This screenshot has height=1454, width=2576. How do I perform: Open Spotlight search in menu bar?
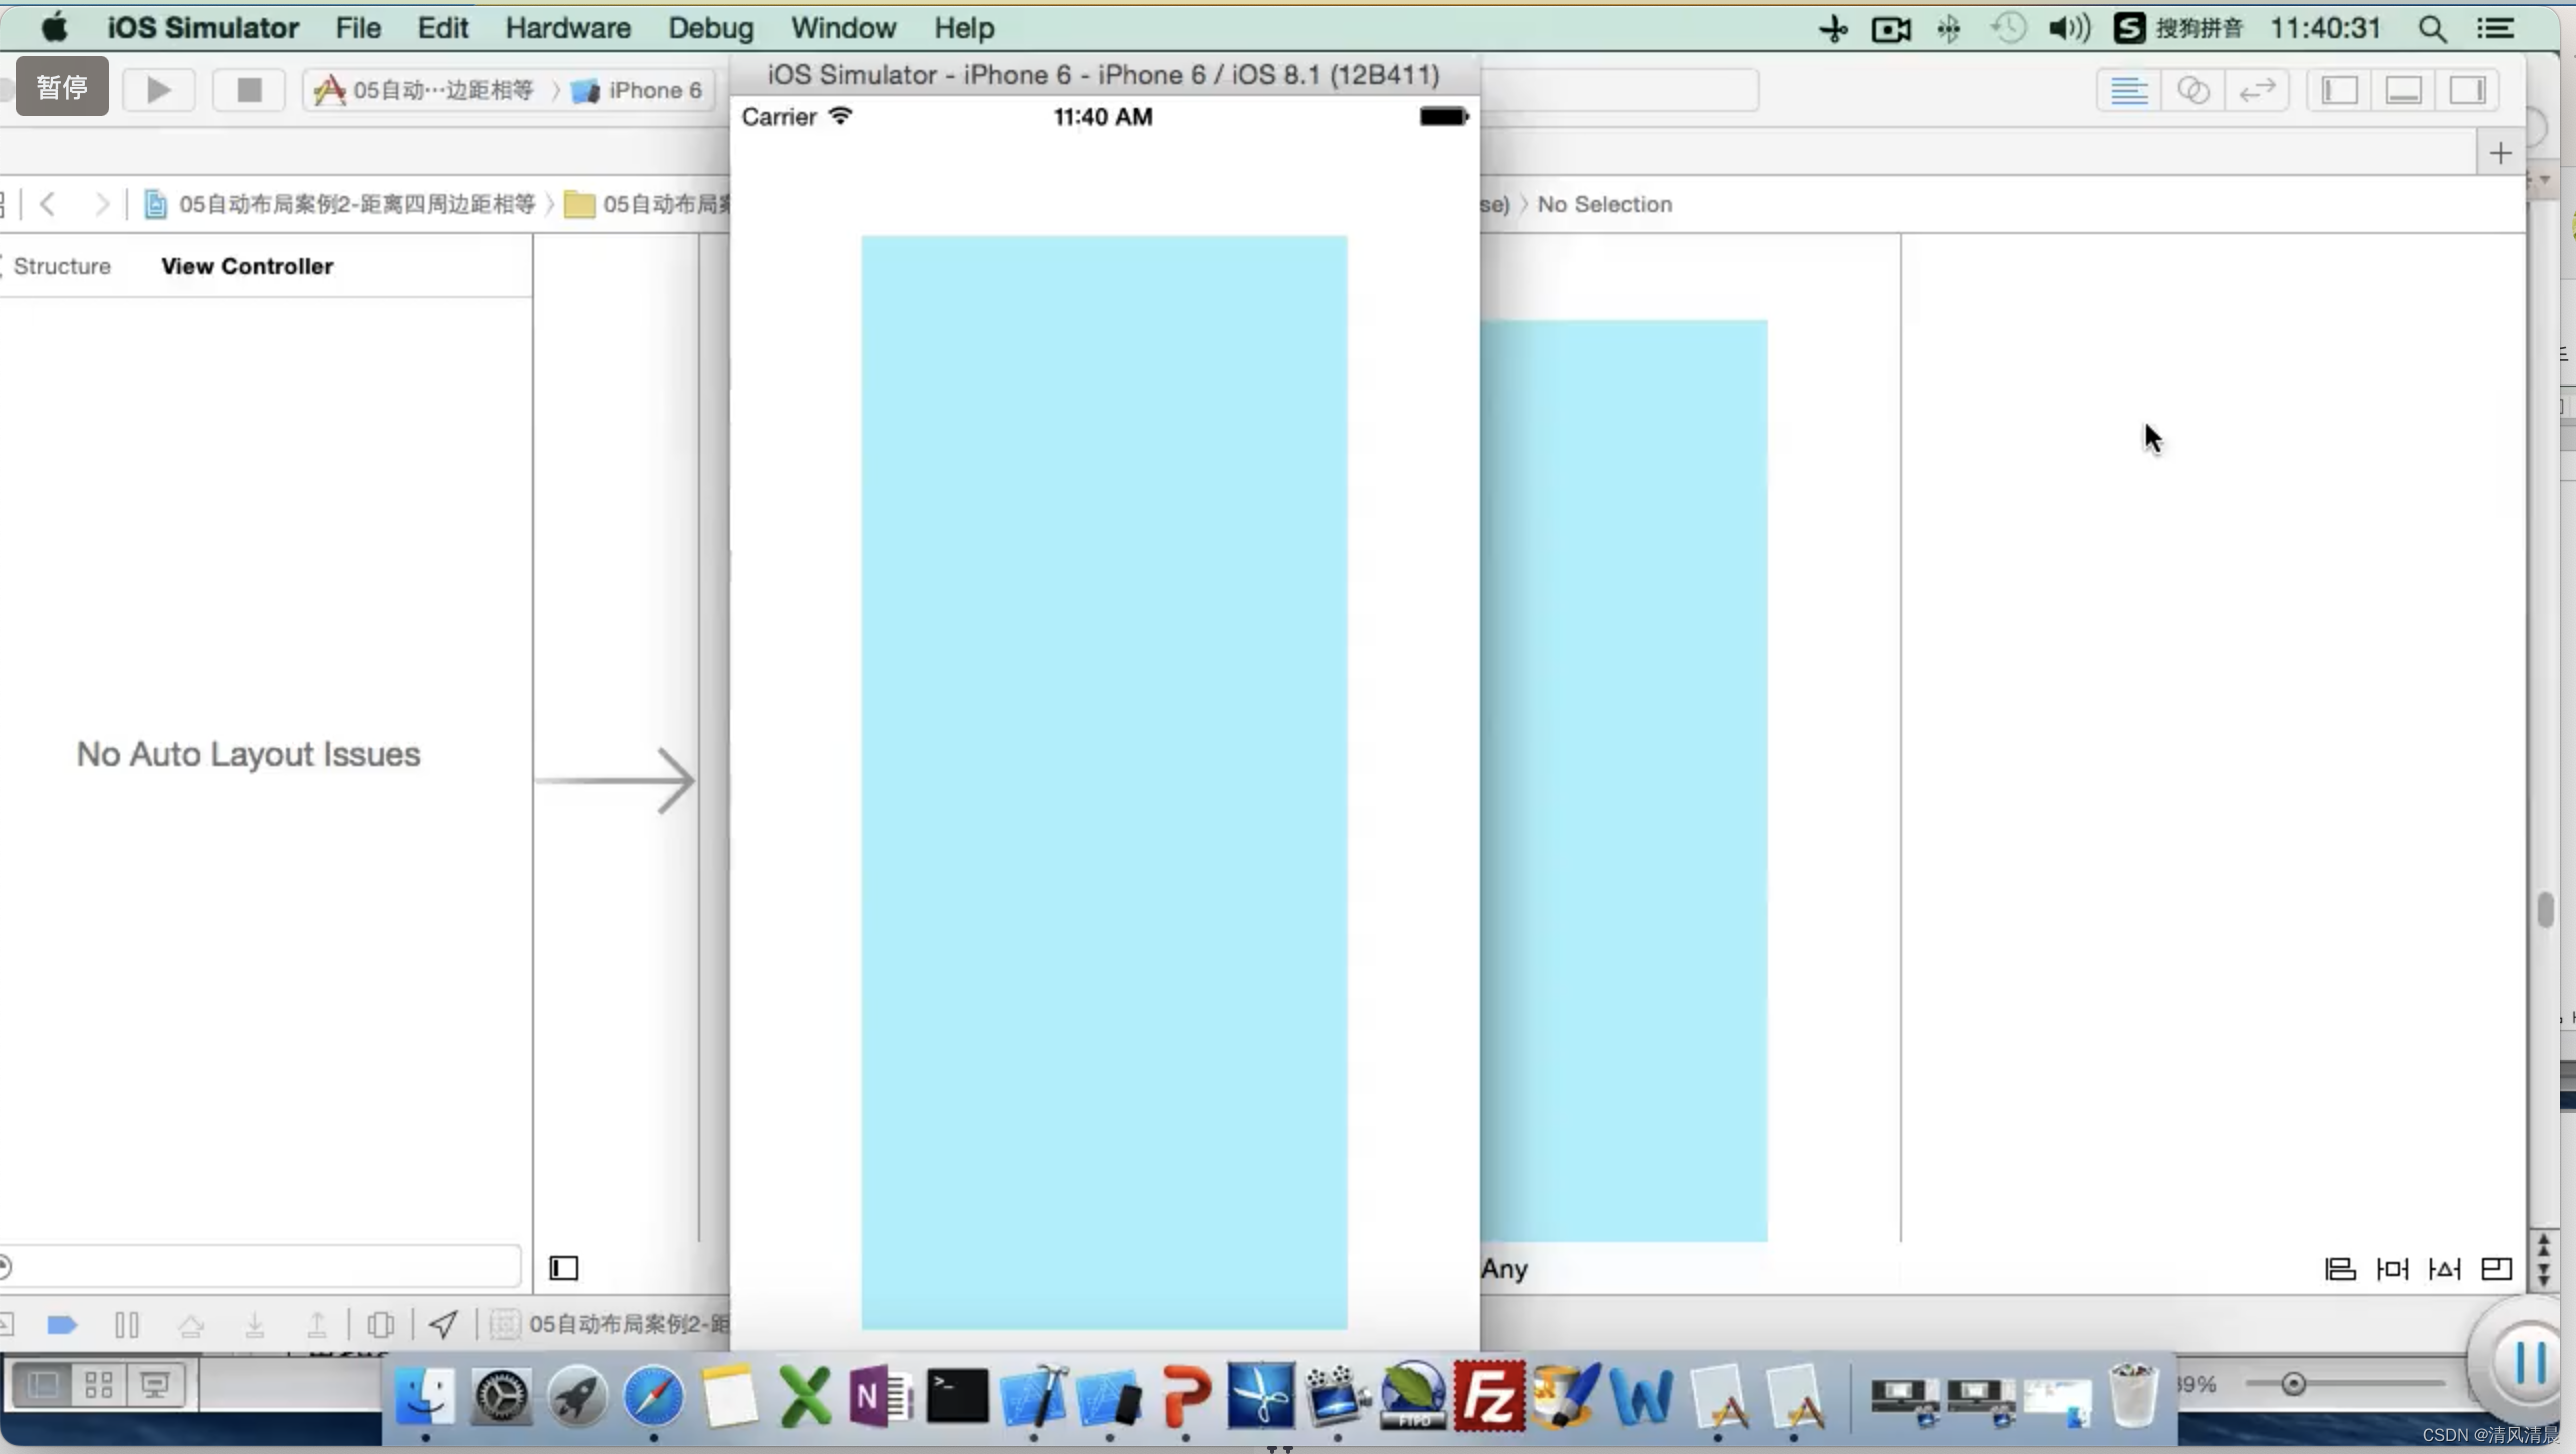[2433, 28]
